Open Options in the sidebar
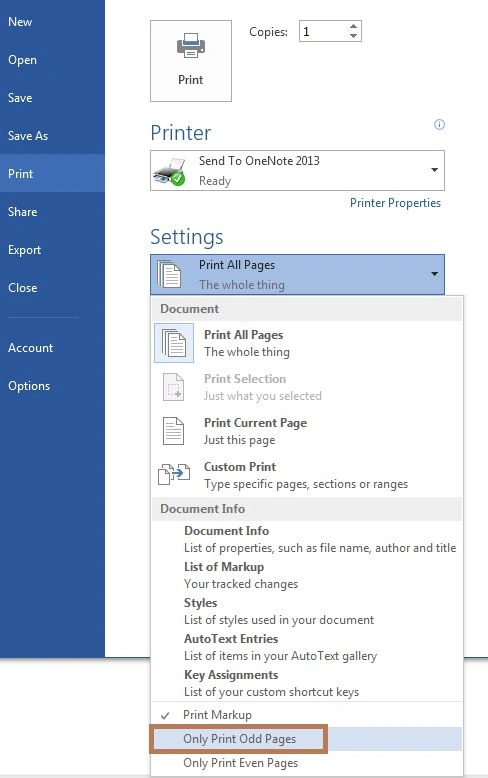 click(x=29, y=386)
